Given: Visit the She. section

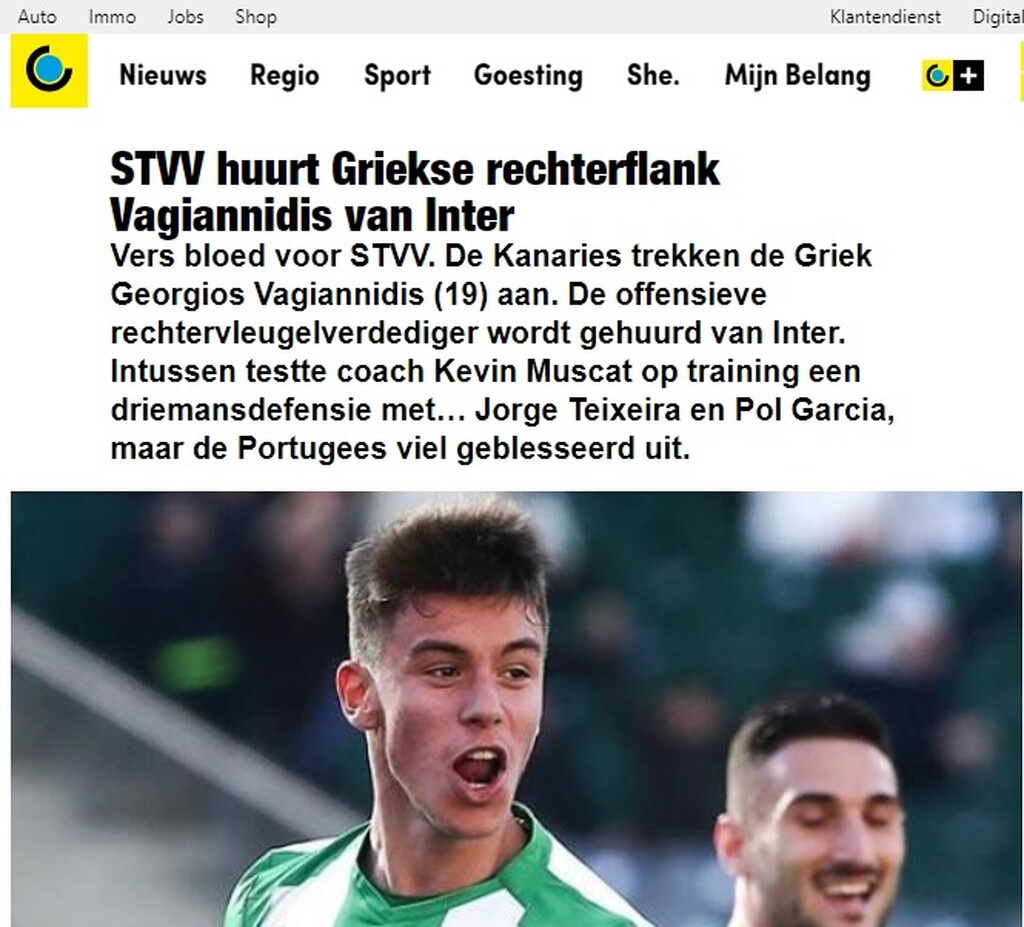Looking at the screenshot, I should [653, 75].
